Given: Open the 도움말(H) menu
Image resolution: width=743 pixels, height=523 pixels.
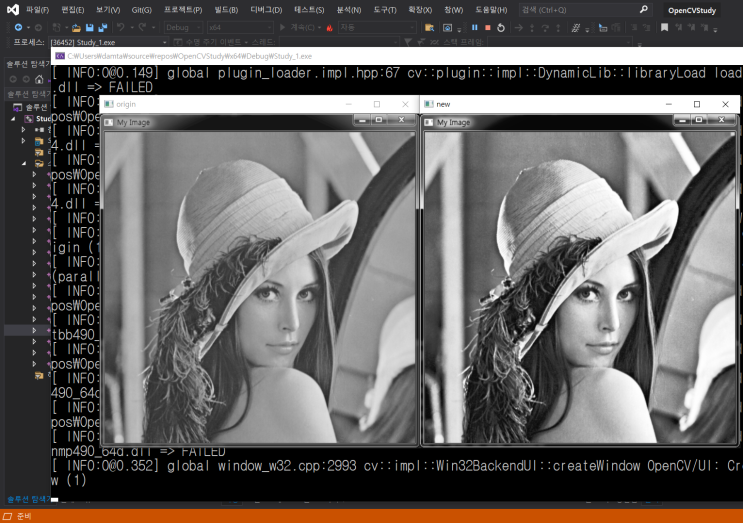Looking at the screenshot, I should (491, 9).
